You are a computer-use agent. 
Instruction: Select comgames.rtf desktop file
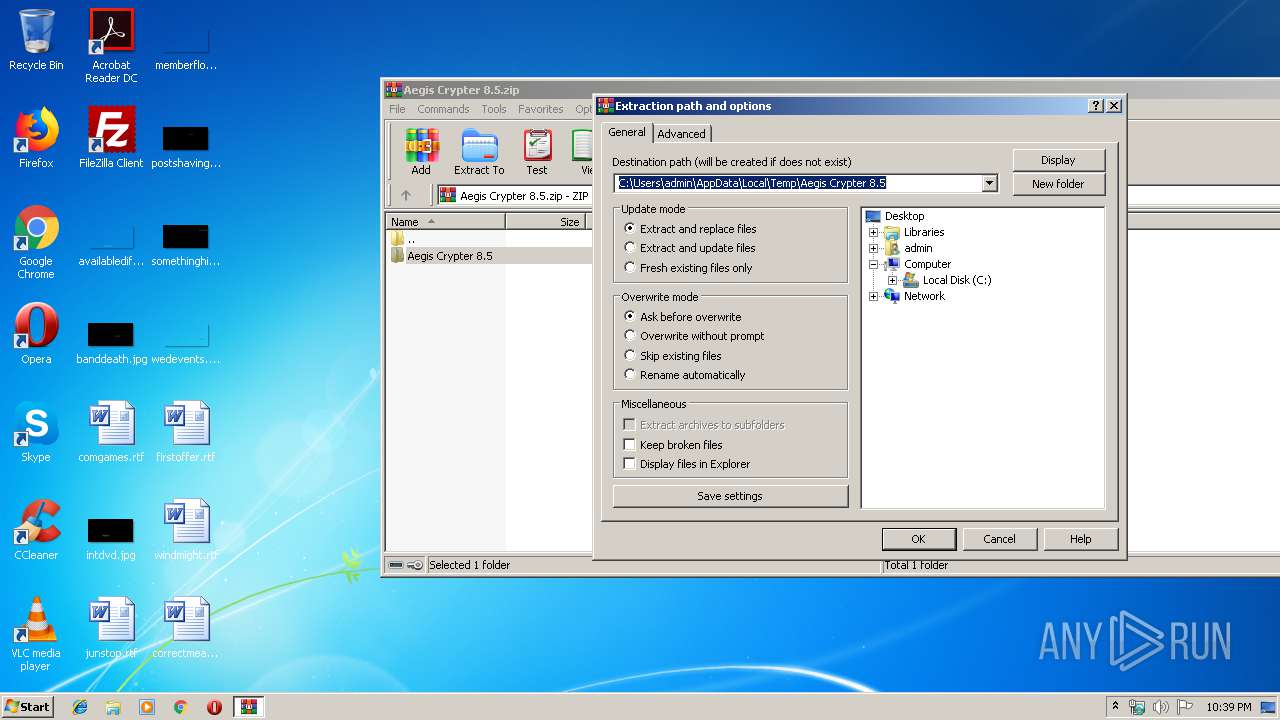pos(111,431)
